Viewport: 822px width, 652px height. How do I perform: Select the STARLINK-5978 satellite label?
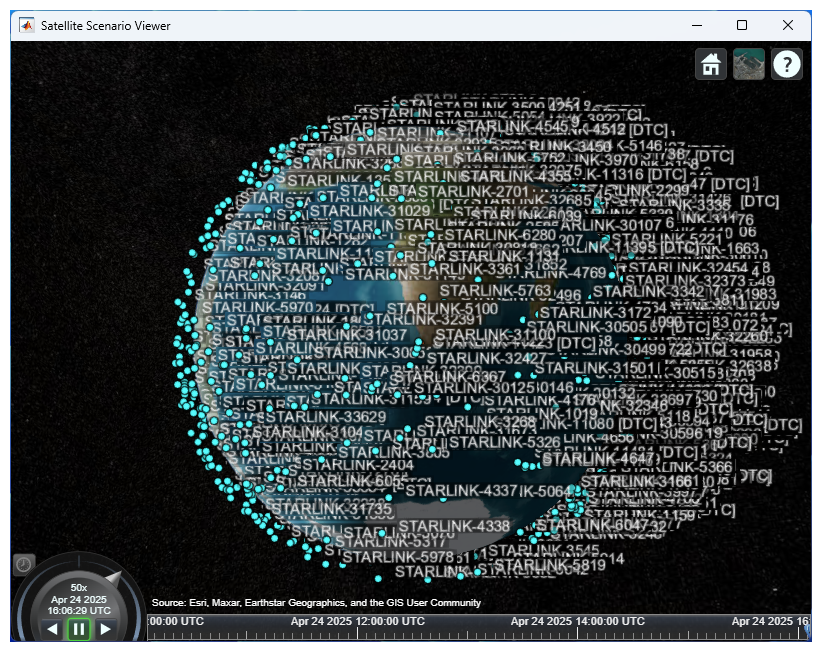click(398, 557)
